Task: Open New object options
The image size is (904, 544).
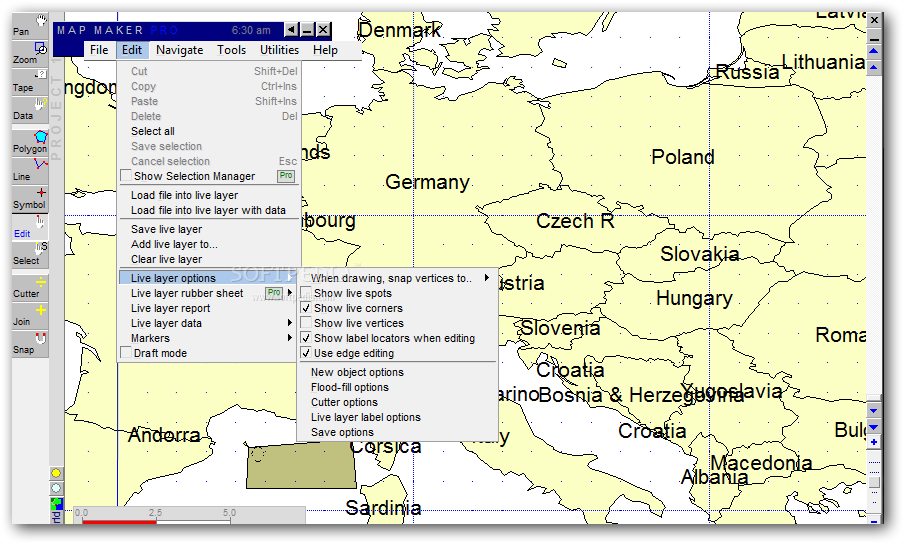Action: 397,372
